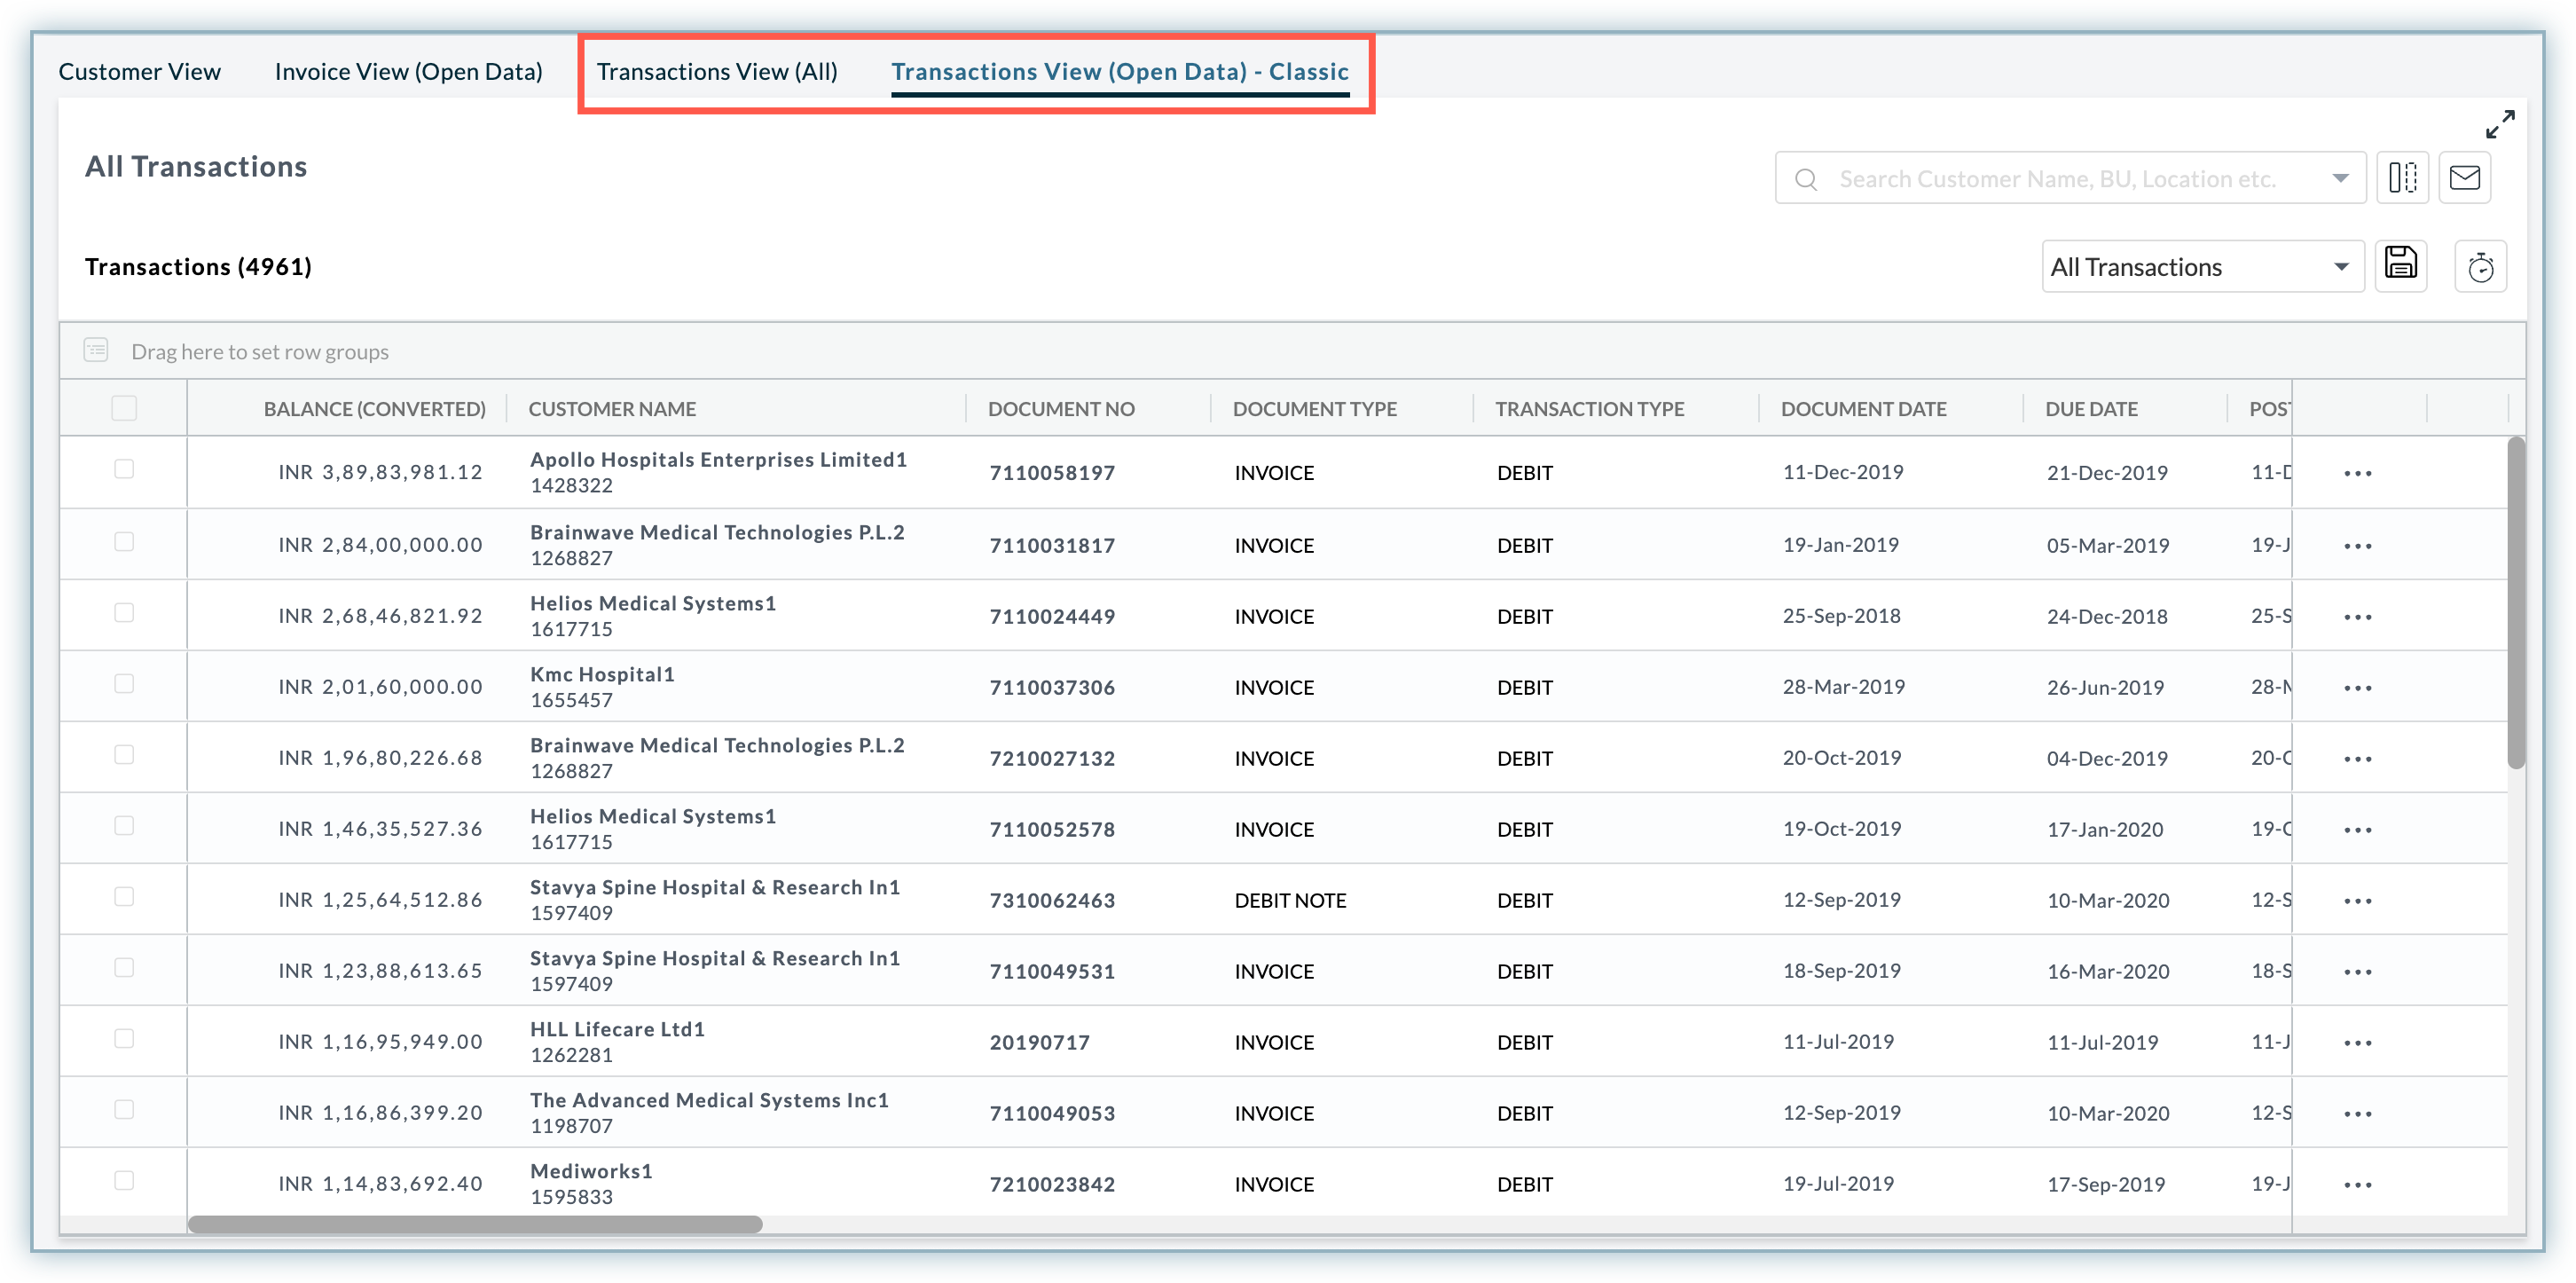Open actions menu for document 7110052578
Viewport: 2576px width, 1283px height.
point(2357,830)
